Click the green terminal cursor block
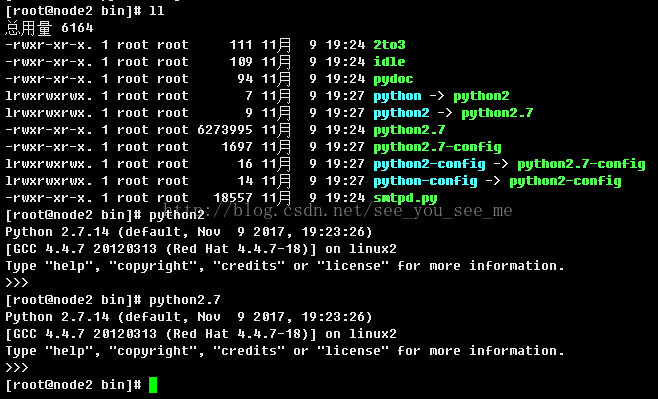The width and height of the screenshot is (658, 399). [x=153, y=385]
